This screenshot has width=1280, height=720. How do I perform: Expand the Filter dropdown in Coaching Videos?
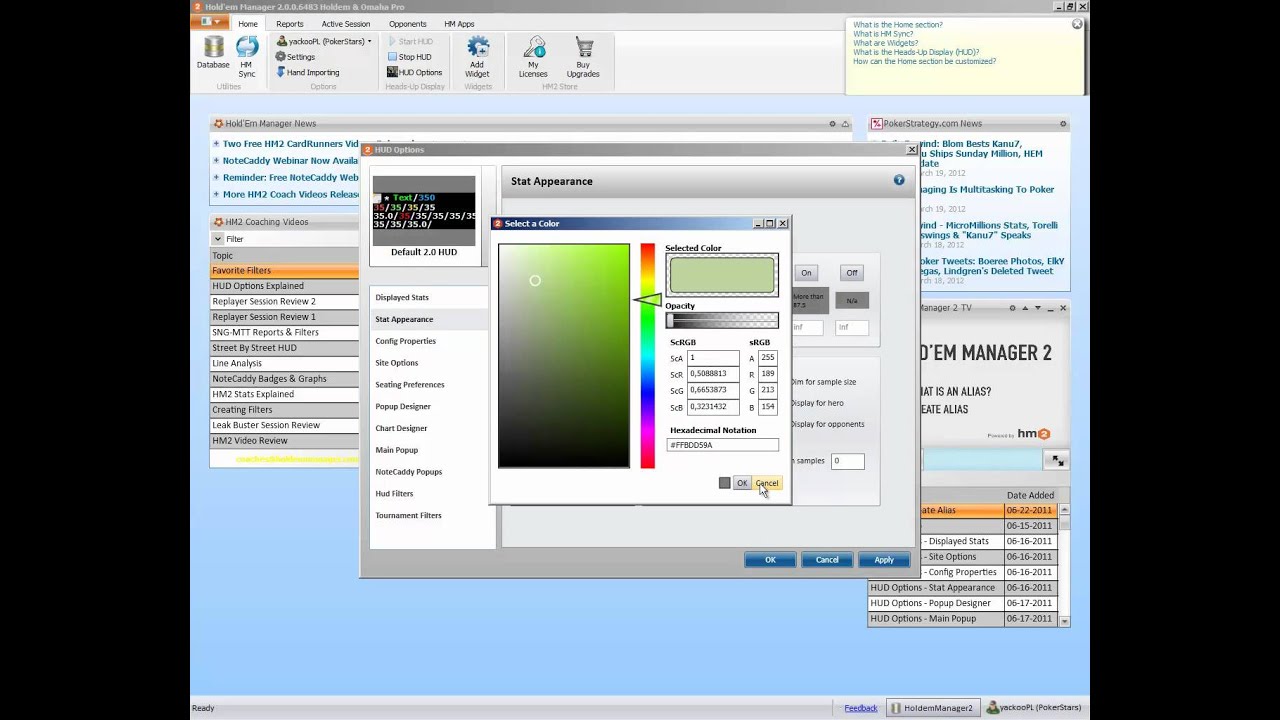[217, 239]
